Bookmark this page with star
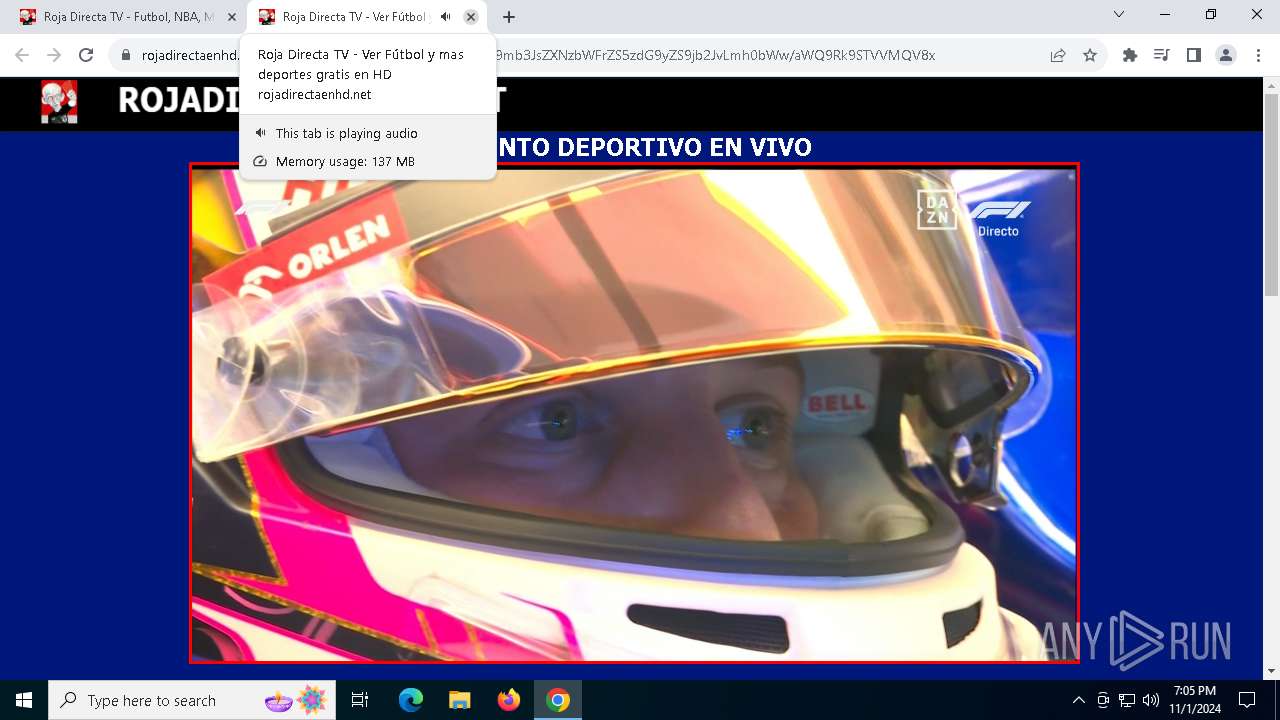The width and height of the screenshot is (1280, 720). pyautogui.click(x=1090, y=55)
